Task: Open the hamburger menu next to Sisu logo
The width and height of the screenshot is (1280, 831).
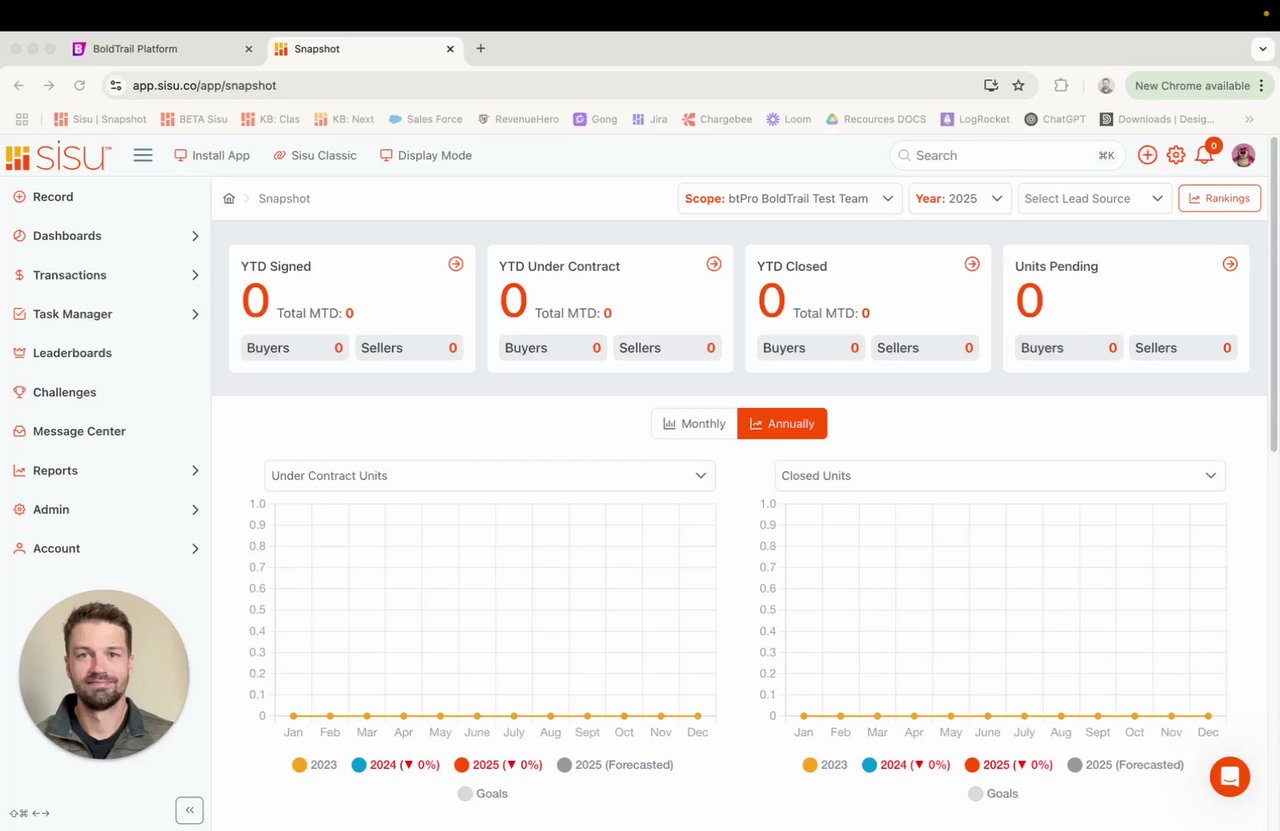Action: click(143, 155)
